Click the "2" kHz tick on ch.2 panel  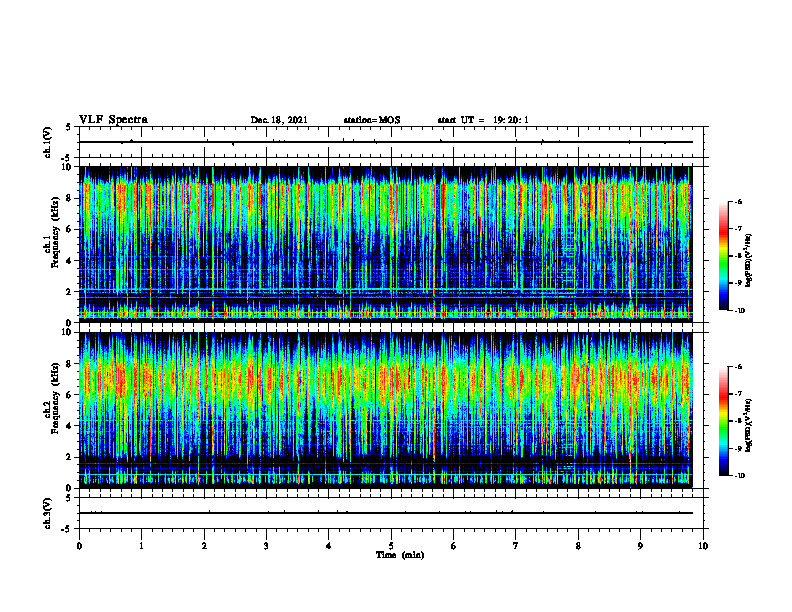[x=70, y=457]
